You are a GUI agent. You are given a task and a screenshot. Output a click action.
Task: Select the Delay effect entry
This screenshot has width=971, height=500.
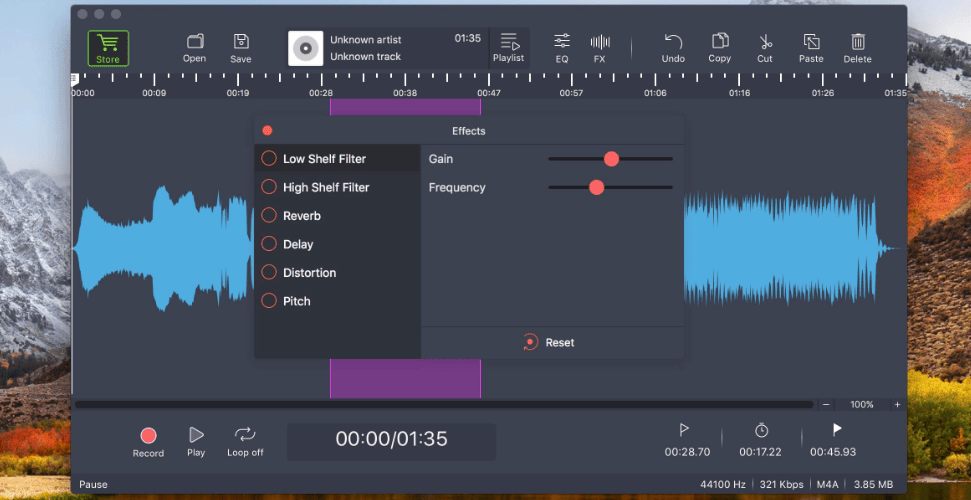tap(337, 244)
